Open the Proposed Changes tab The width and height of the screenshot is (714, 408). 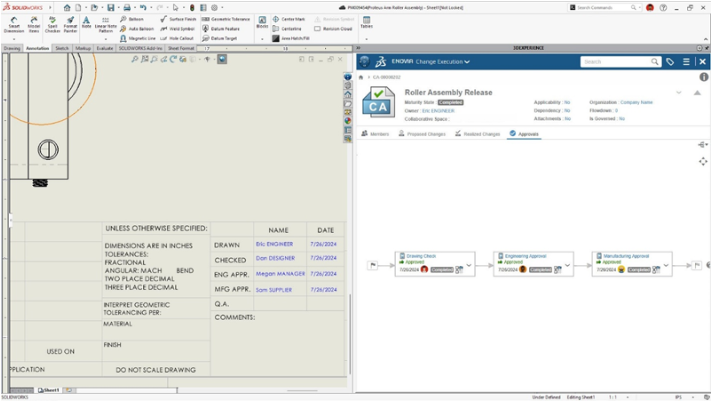click(422, 134)
